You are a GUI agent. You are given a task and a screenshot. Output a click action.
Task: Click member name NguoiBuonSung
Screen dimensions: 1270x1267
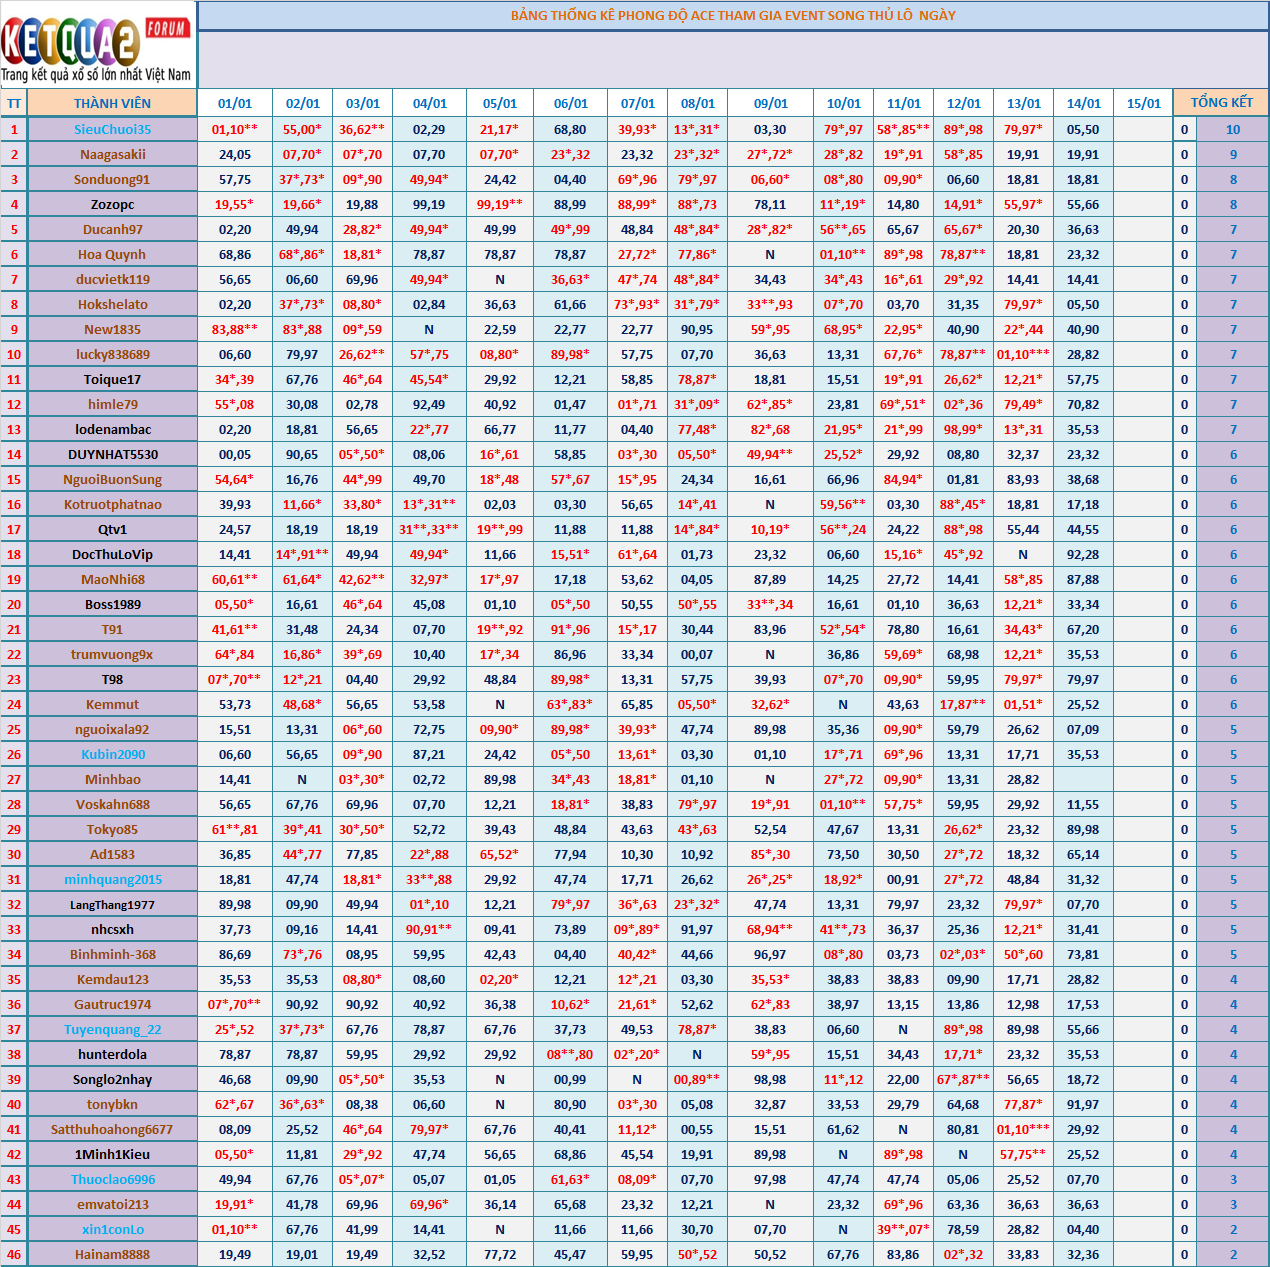pos(112,479)
